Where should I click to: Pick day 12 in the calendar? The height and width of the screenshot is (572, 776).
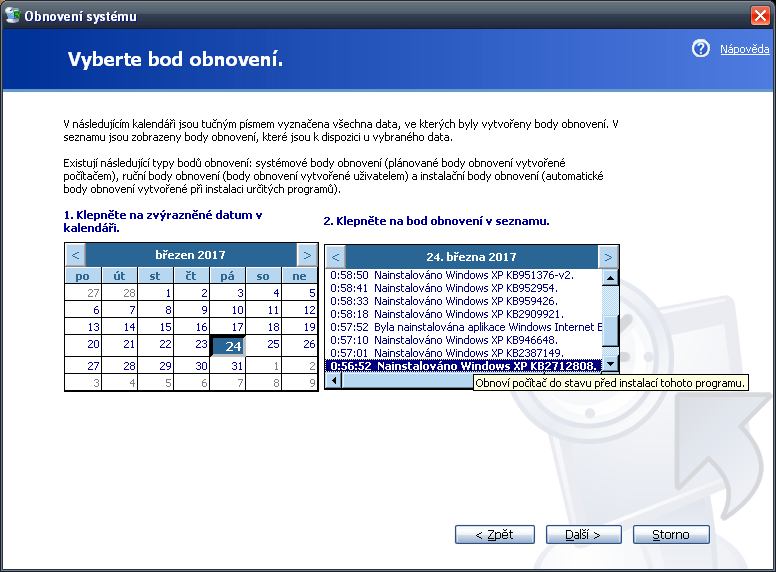[300, 310]
